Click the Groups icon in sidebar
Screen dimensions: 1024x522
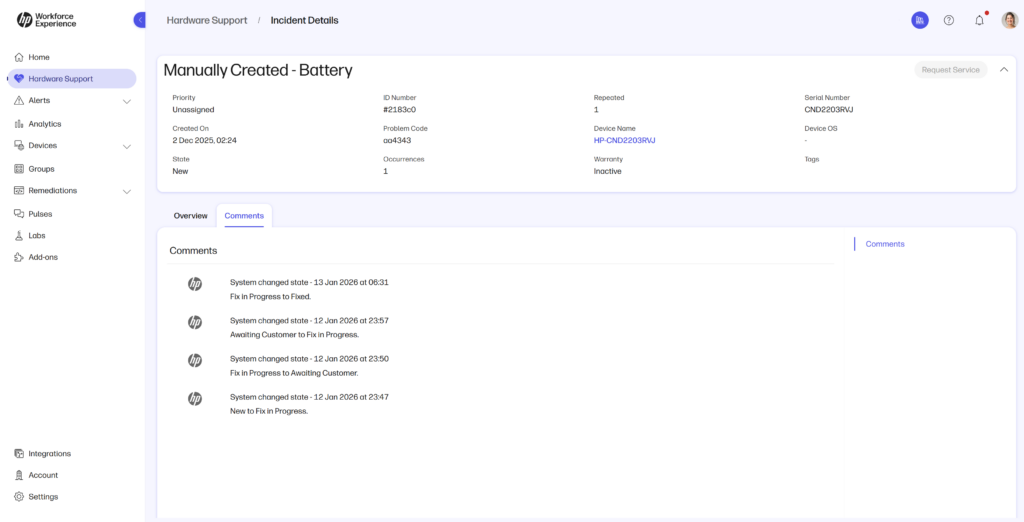19,169
